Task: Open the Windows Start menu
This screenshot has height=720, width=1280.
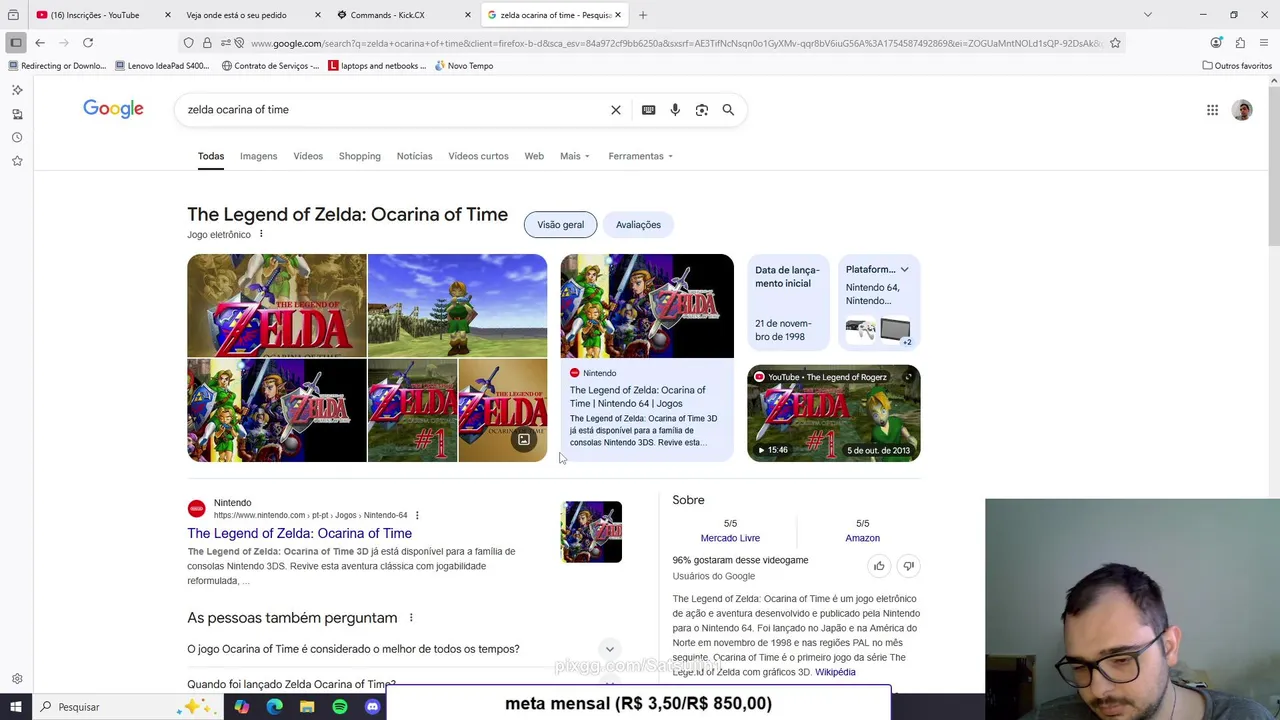Action: pyautogui.click(x=16, y=707)
